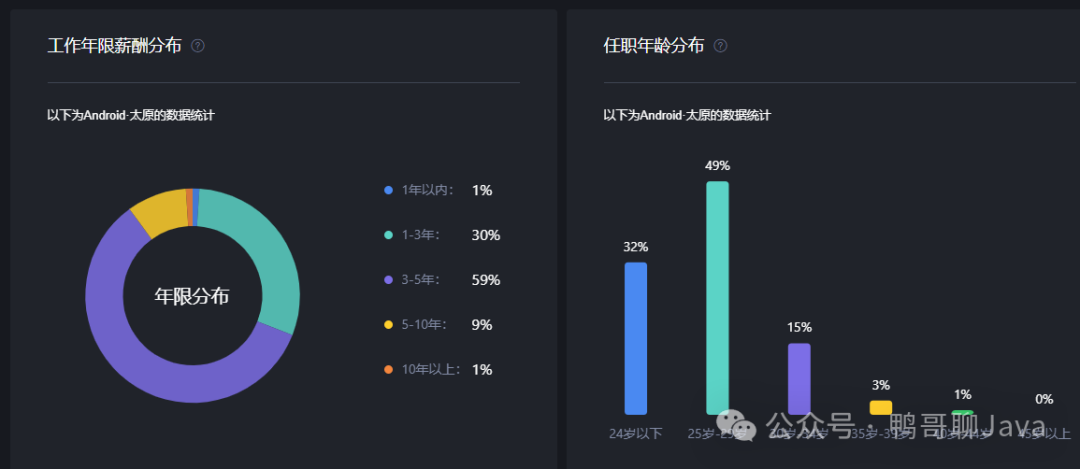Toggle the 10年以上 legend item
The width and height of the screenshot is (1080, 469).
point(438,369)
